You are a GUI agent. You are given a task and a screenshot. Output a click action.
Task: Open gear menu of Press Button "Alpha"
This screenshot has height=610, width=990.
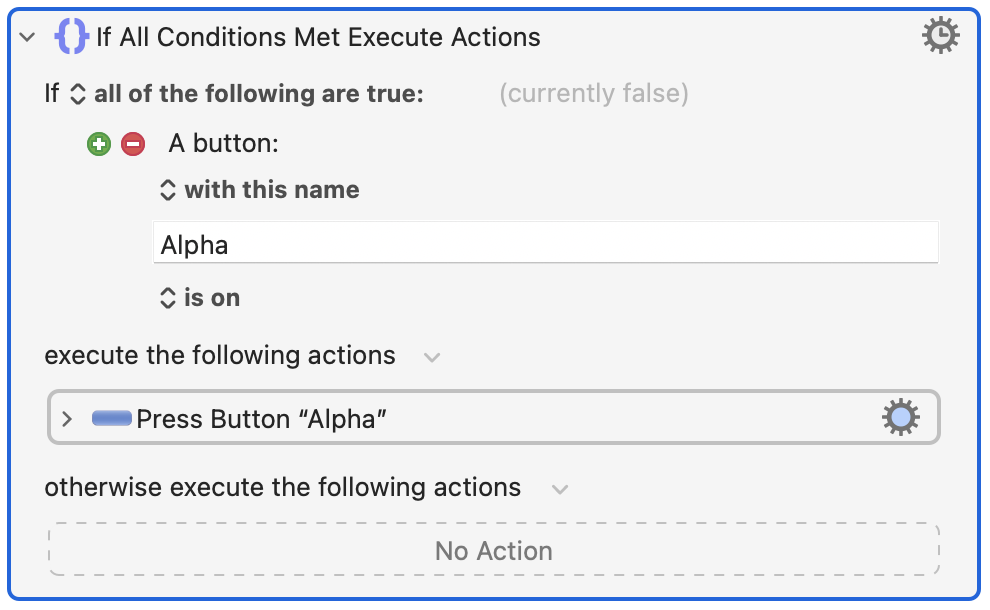(x=900, y=418)
